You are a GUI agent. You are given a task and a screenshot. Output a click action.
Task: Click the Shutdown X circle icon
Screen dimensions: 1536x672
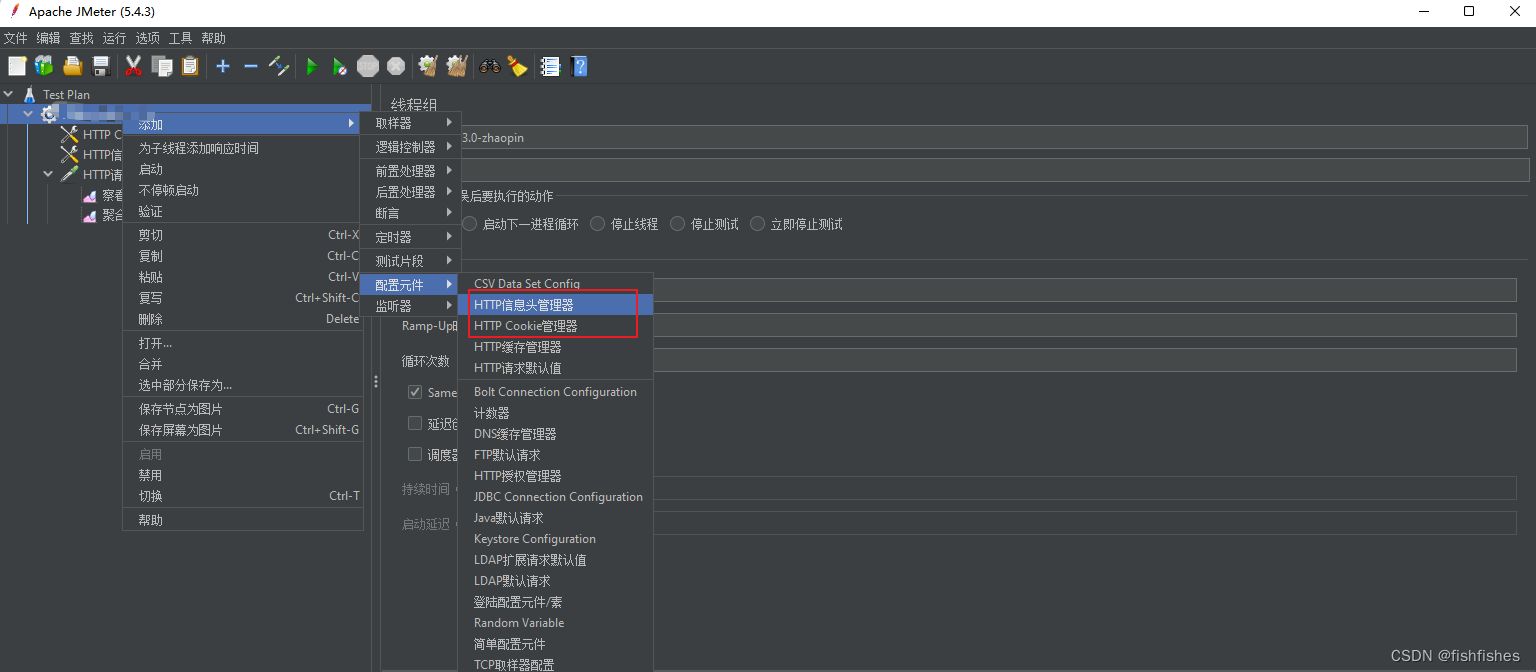tap(396, 66)
